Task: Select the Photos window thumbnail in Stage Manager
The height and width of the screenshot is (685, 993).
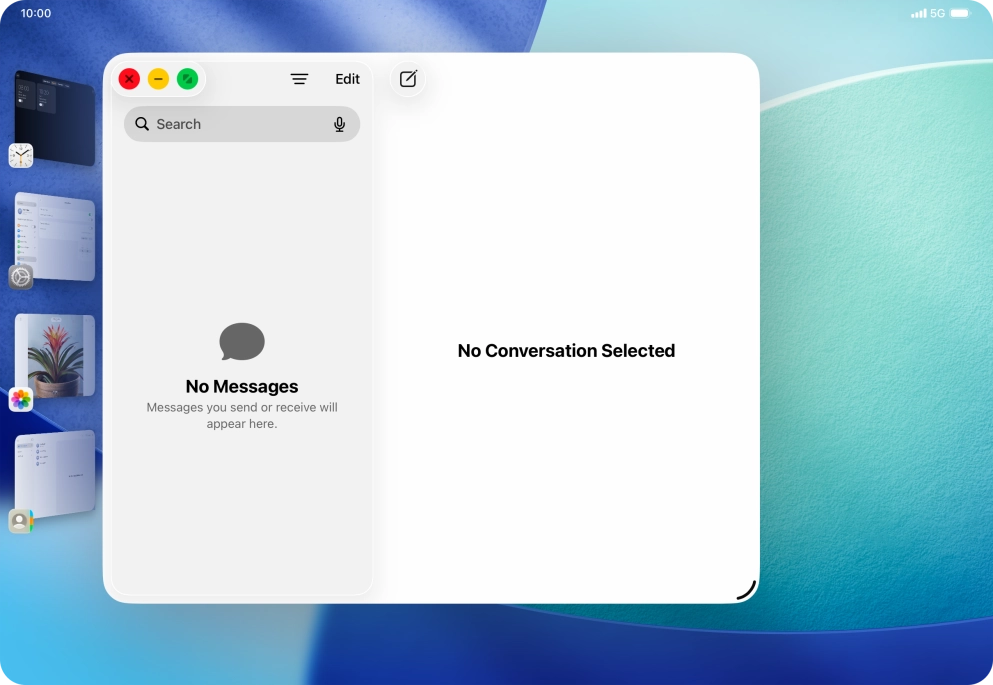Action: (x=55, y=355)
